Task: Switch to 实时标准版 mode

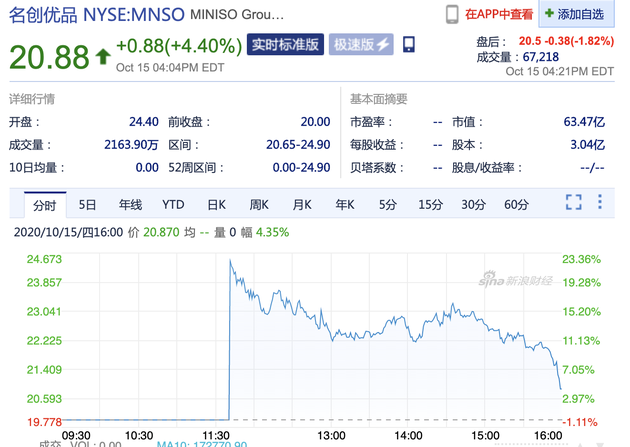Action: pos(285,45)
